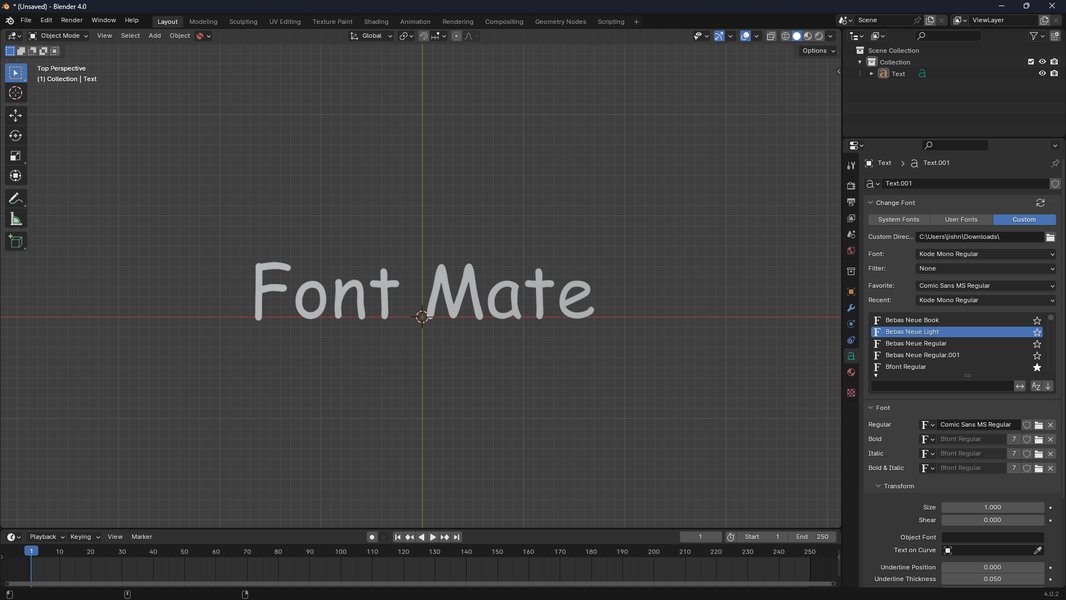
Task: Open the Object properties tab
Action: pos(851,292)
